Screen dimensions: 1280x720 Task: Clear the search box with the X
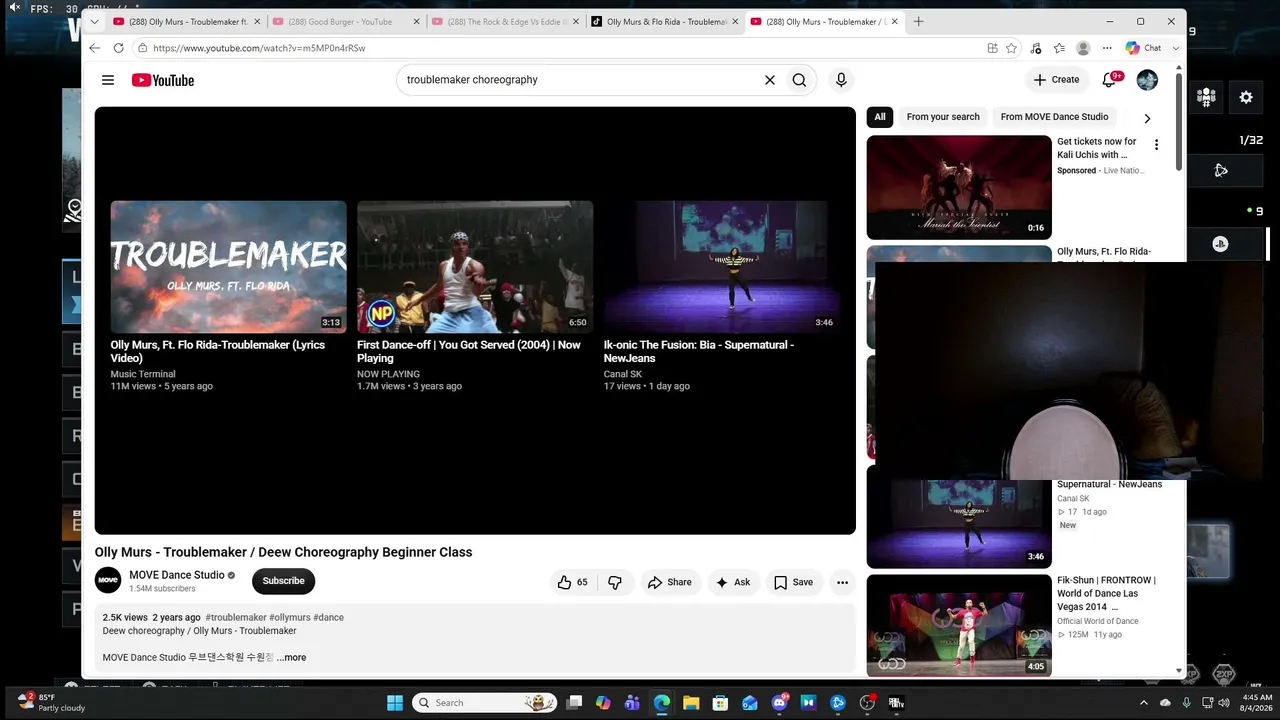click(770, 80)
